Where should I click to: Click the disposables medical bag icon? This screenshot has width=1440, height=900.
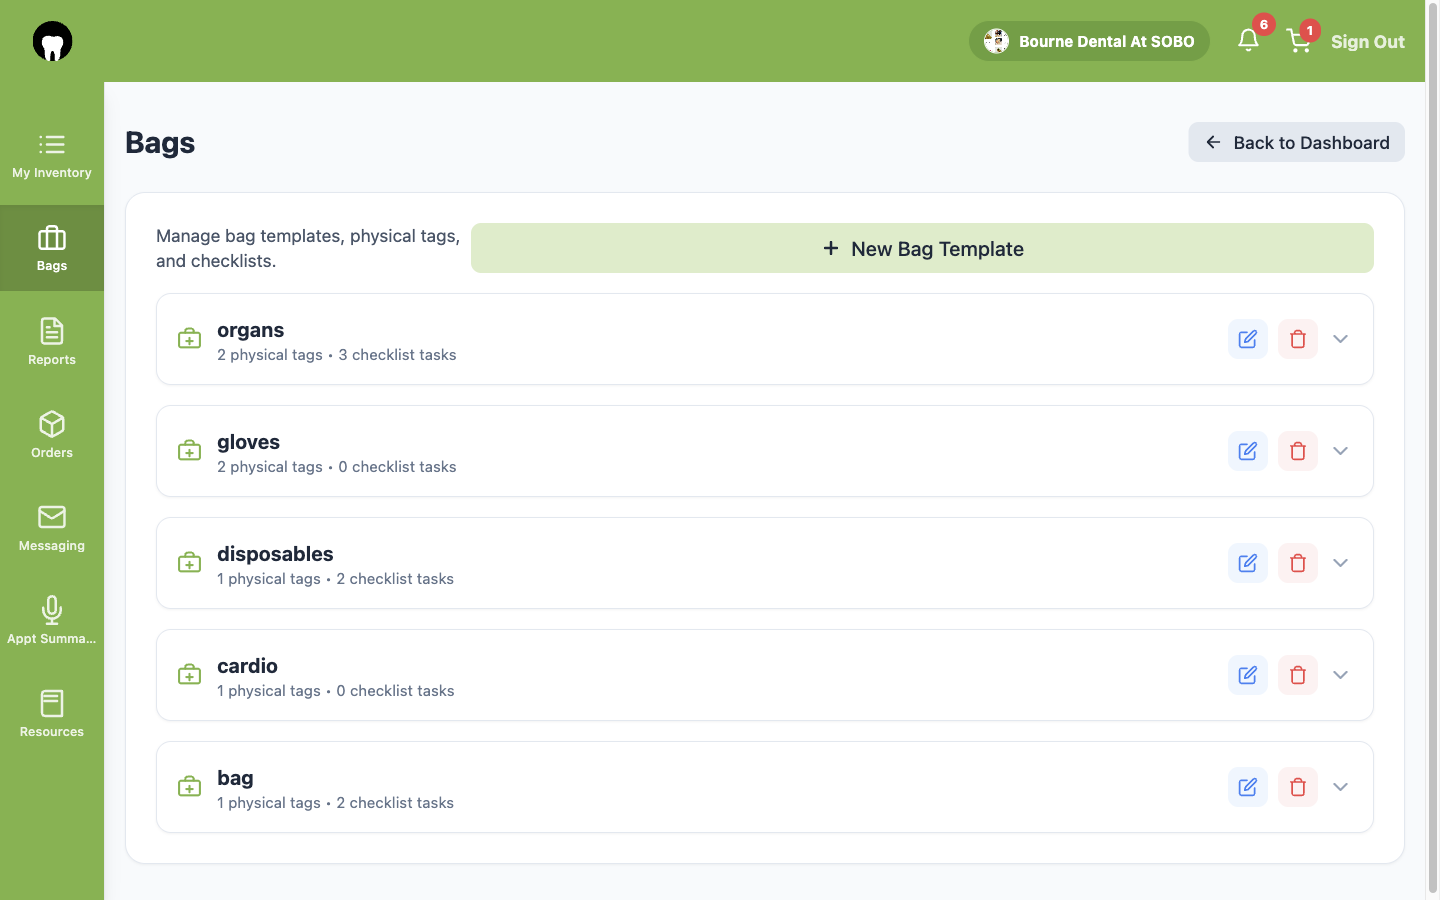click(x=189, y=563)
